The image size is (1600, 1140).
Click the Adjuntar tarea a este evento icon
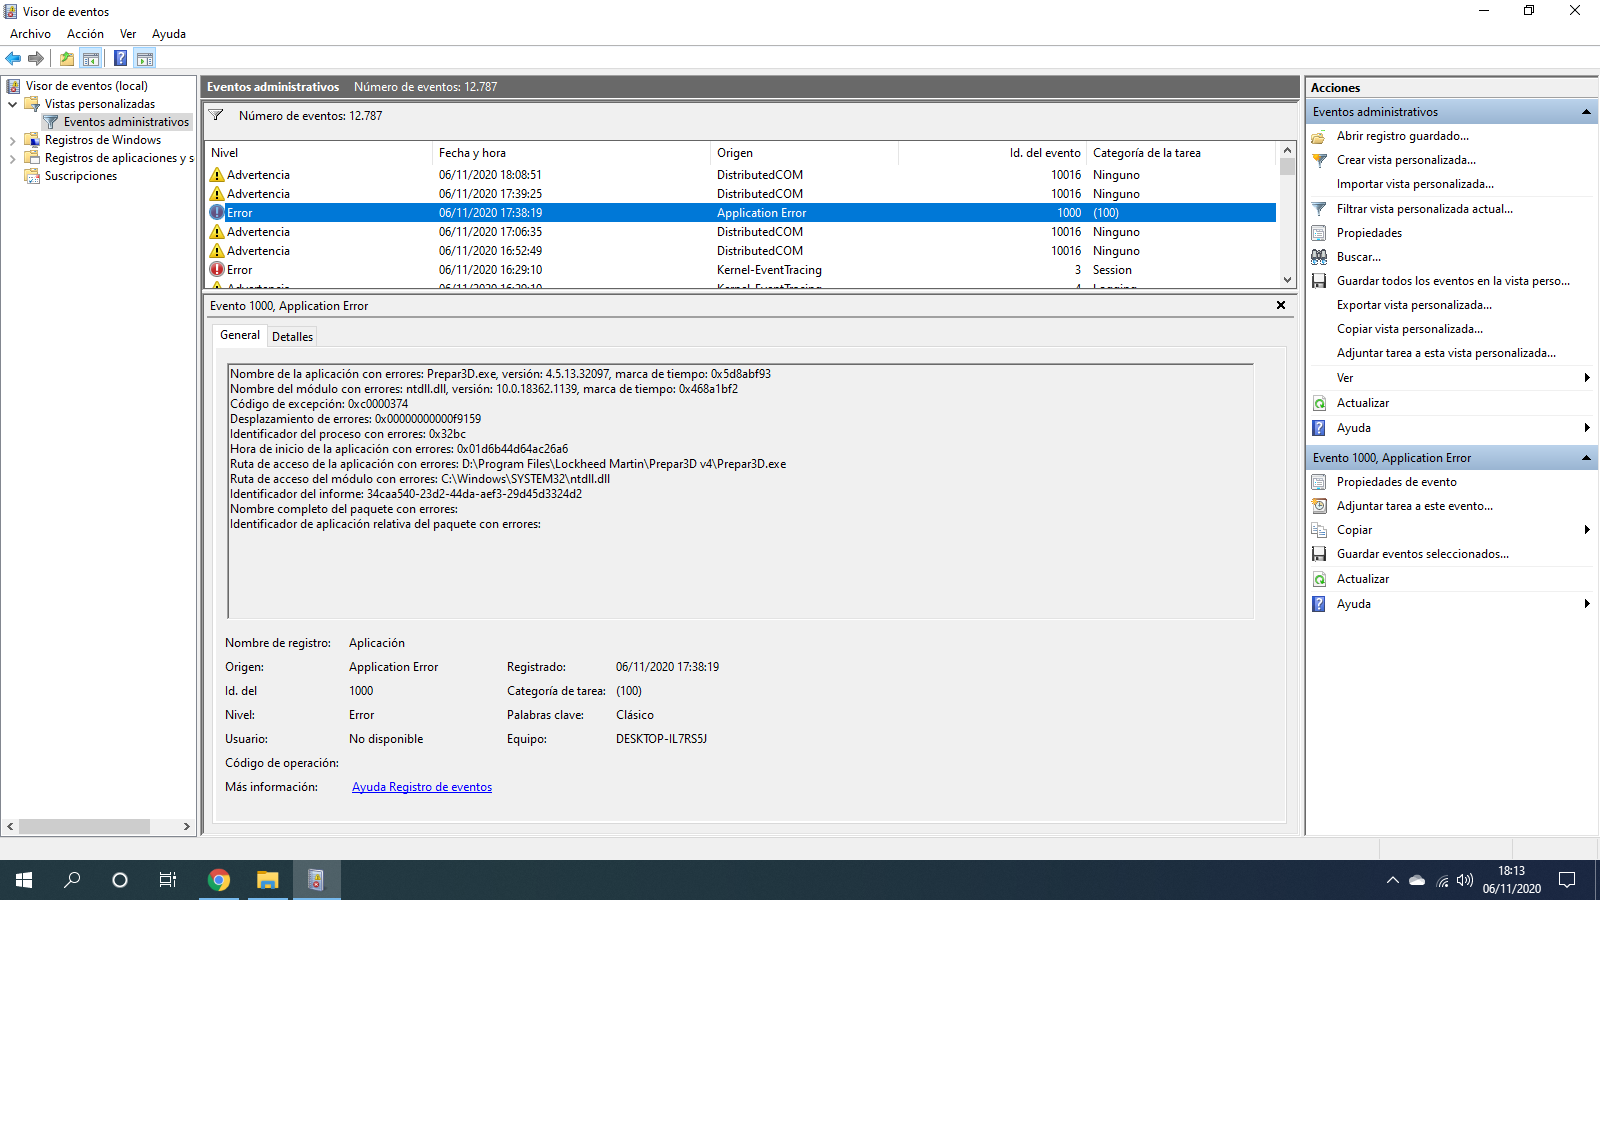pyautogui.click(x=1319, y=506)
